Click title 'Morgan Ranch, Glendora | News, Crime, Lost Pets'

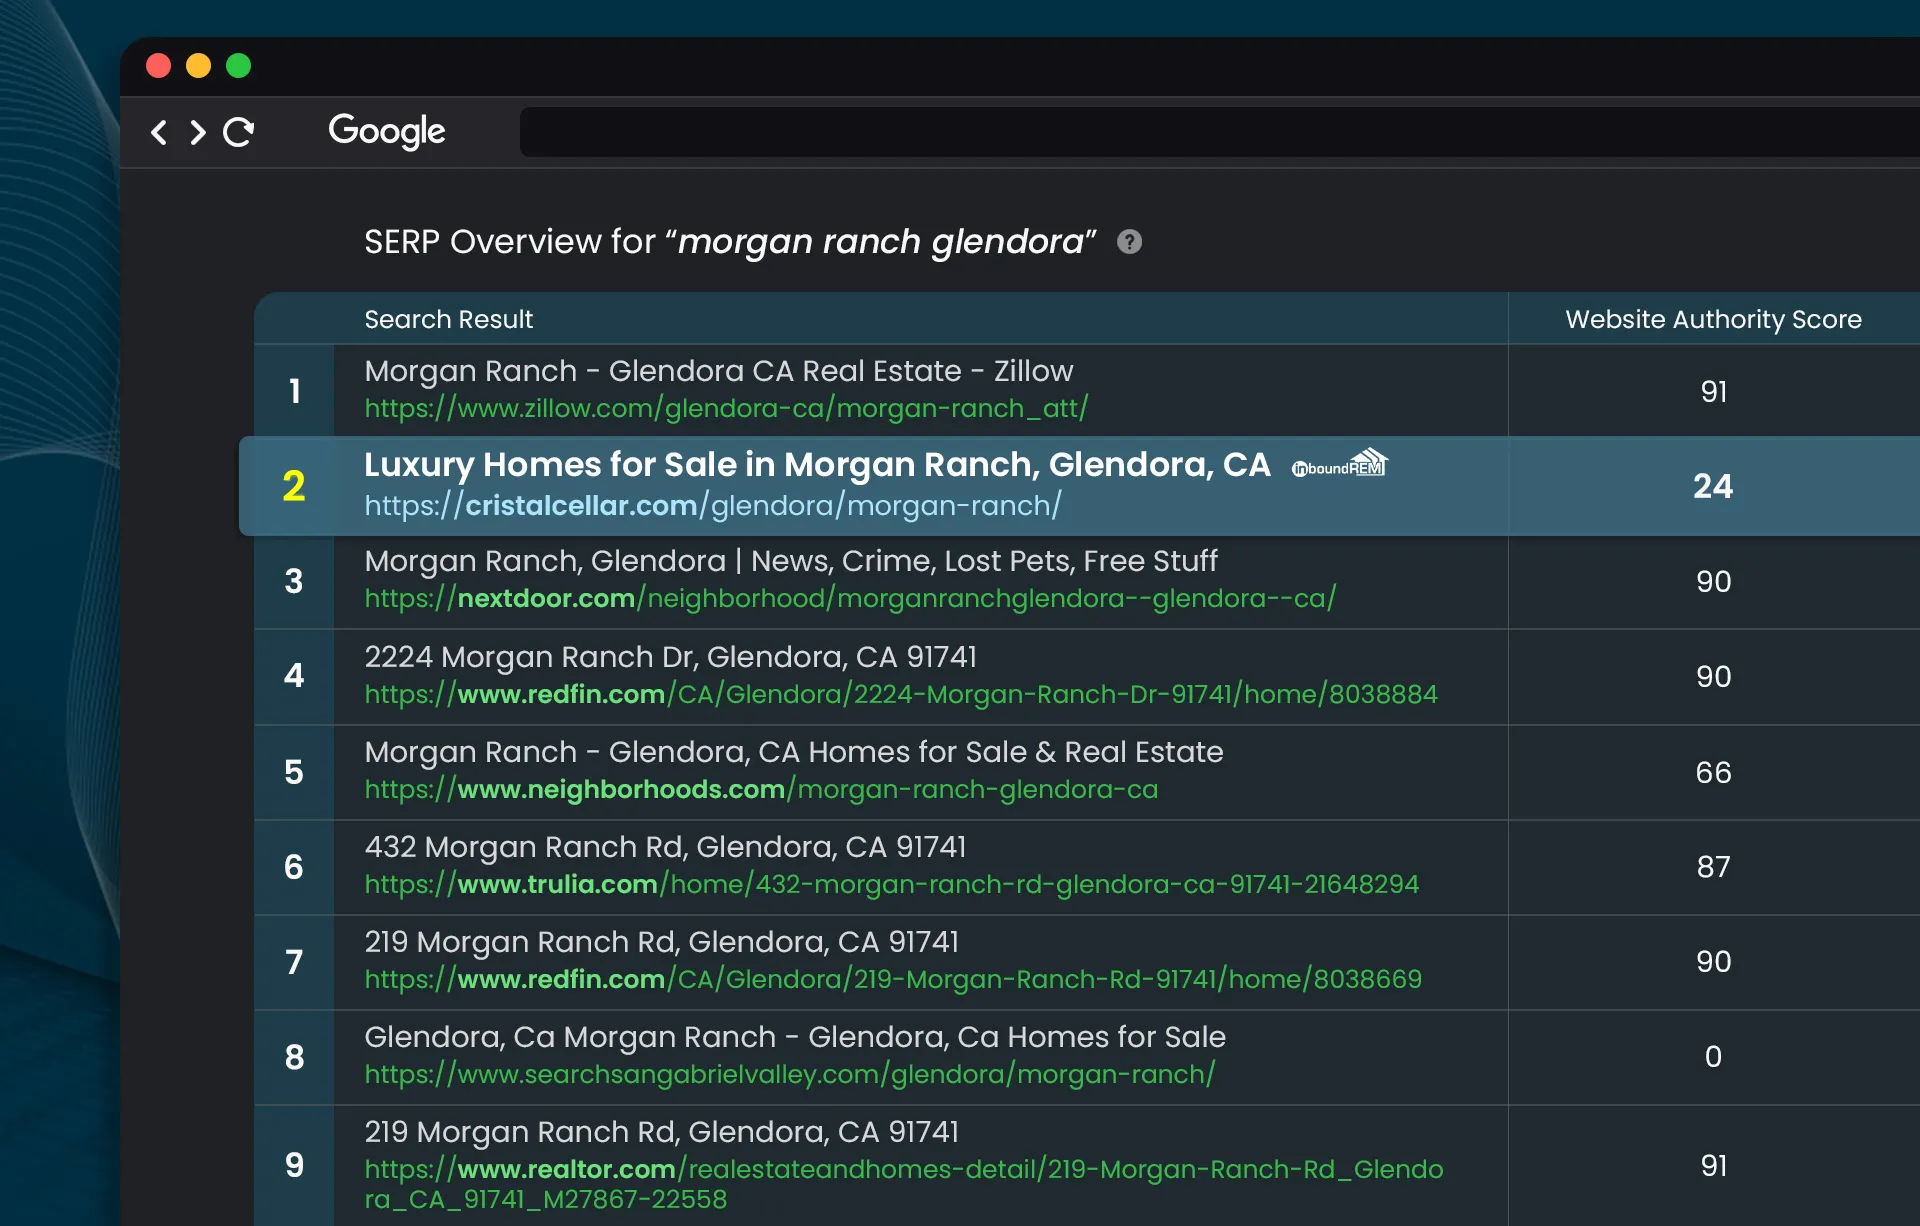[791, 561]
